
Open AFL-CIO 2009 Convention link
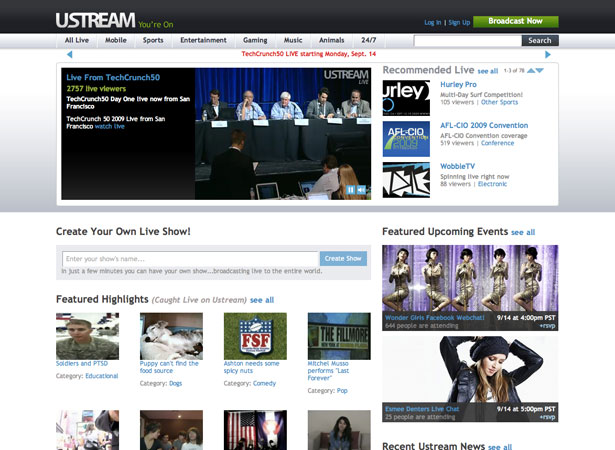pyautogui.click(x=484, y=126)
